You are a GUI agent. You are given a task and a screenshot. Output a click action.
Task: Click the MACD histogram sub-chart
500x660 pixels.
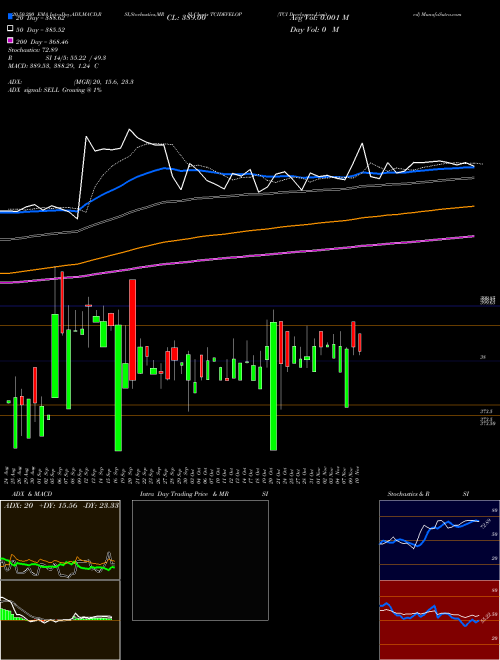tap(60, 620)
